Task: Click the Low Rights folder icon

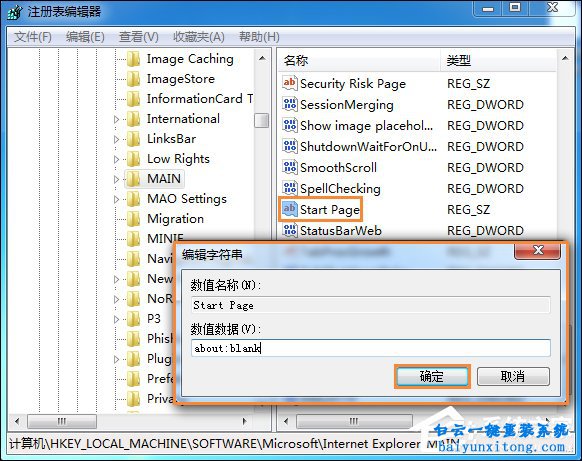Action: pos(133,159)
